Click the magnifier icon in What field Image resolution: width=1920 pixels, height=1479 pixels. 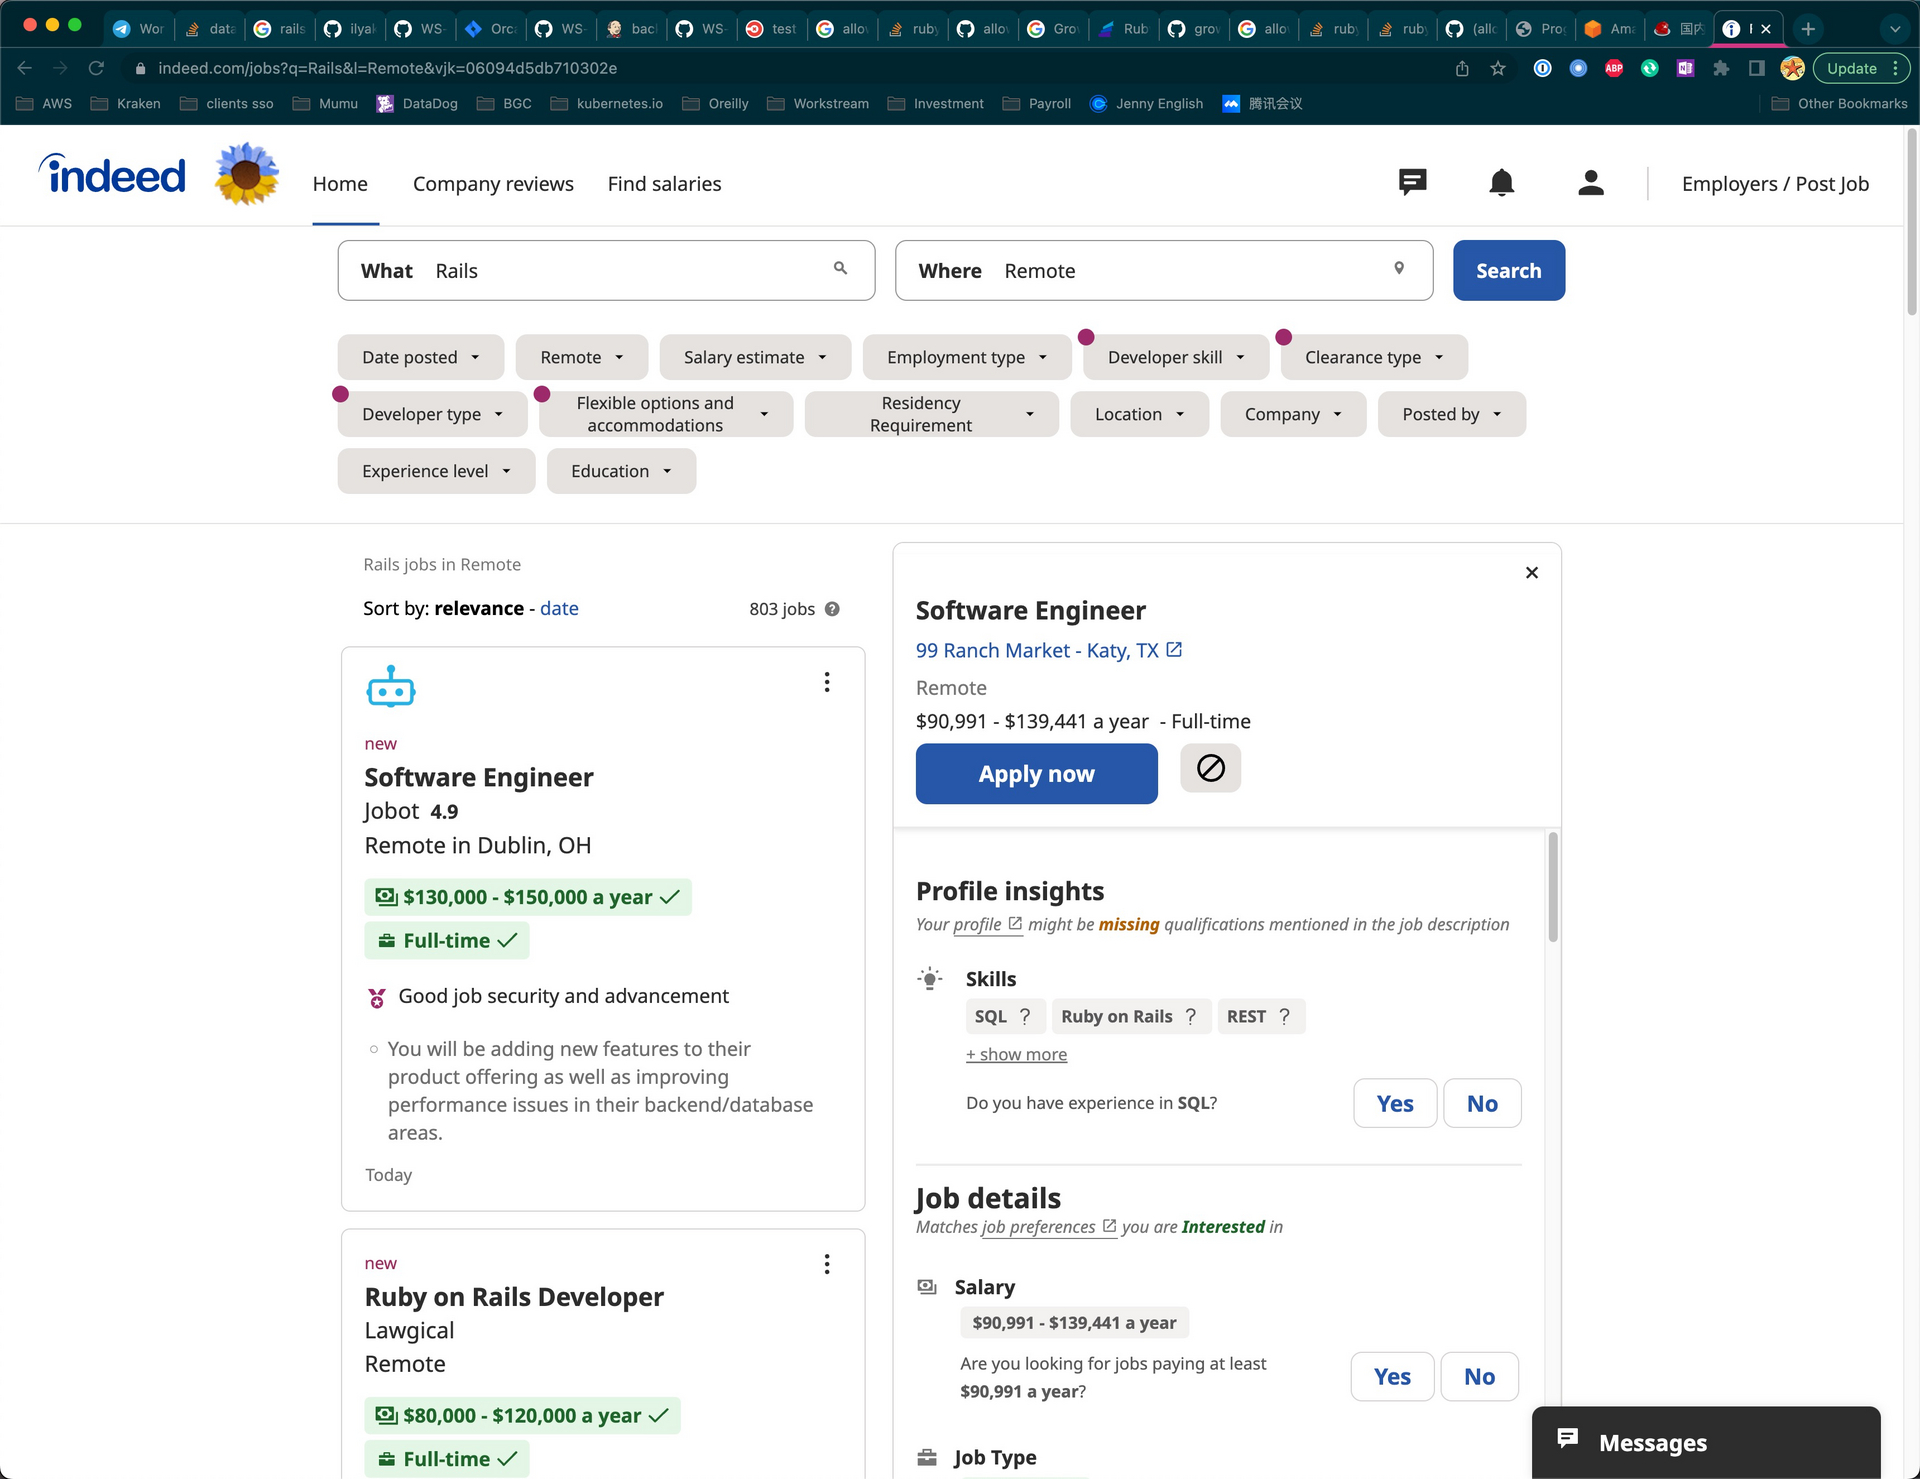coord(840,268)
